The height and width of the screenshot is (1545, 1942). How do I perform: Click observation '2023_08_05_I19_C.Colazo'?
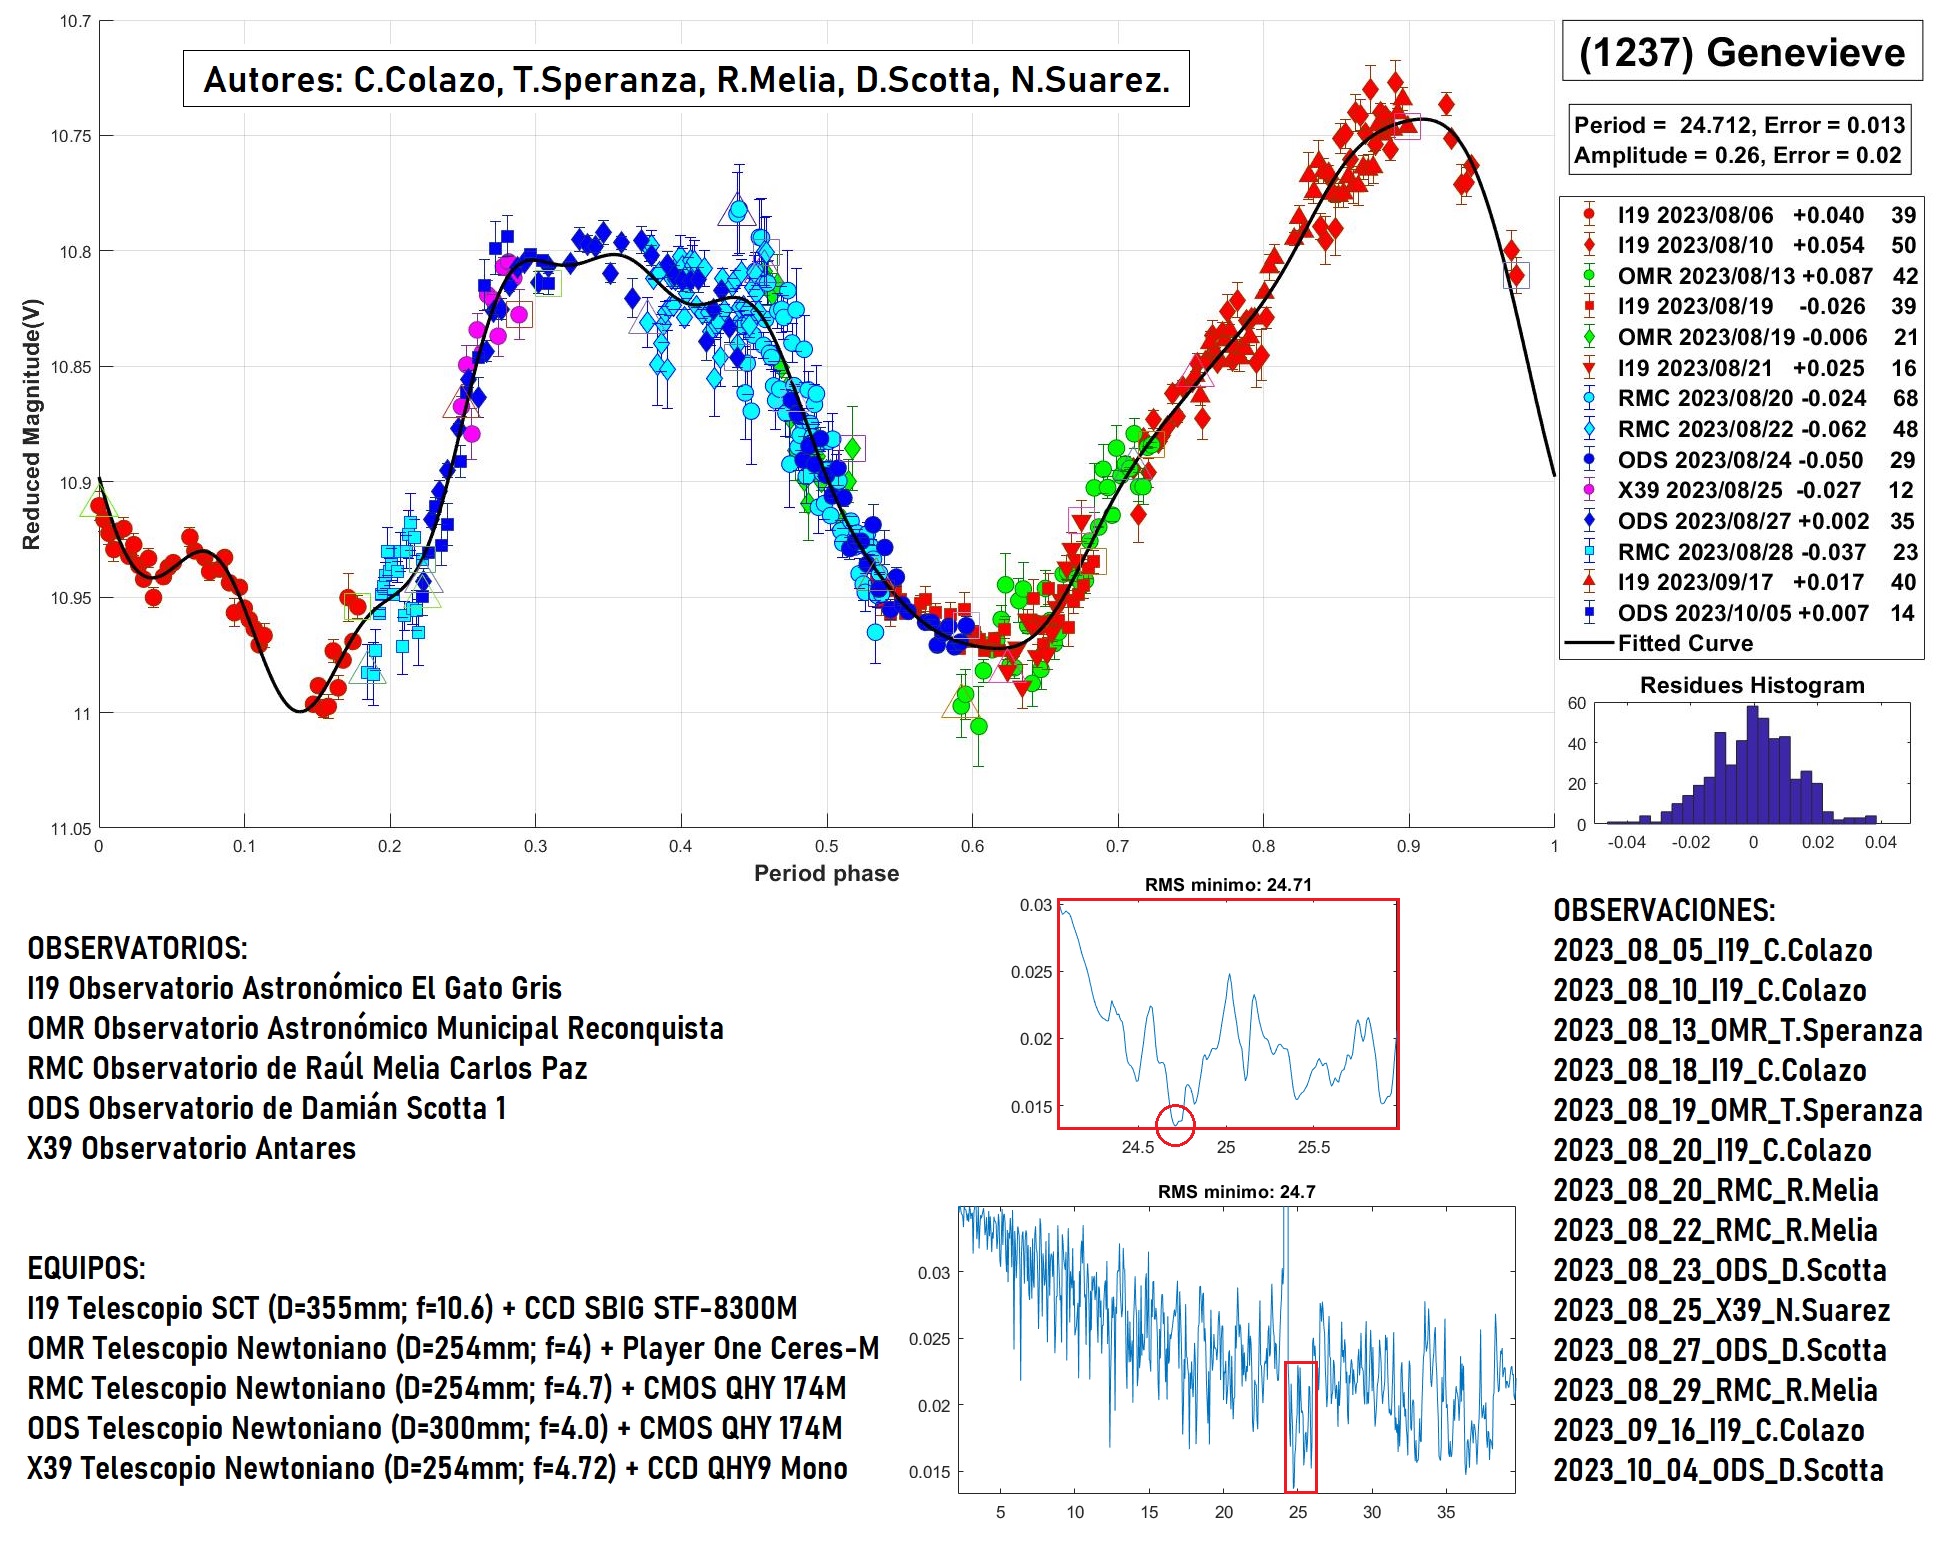[x=1713, y=950]
